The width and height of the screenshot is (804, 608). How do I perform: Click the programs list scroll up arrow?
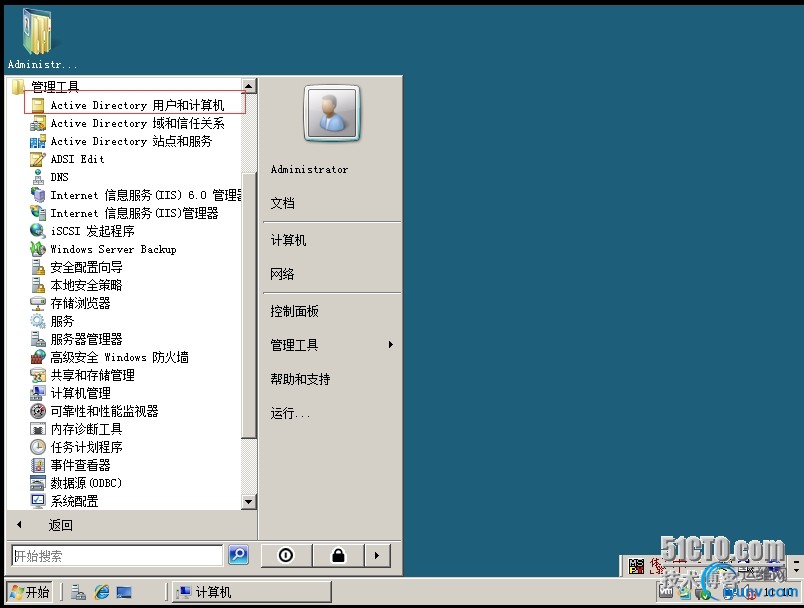(x=249, y=86)
